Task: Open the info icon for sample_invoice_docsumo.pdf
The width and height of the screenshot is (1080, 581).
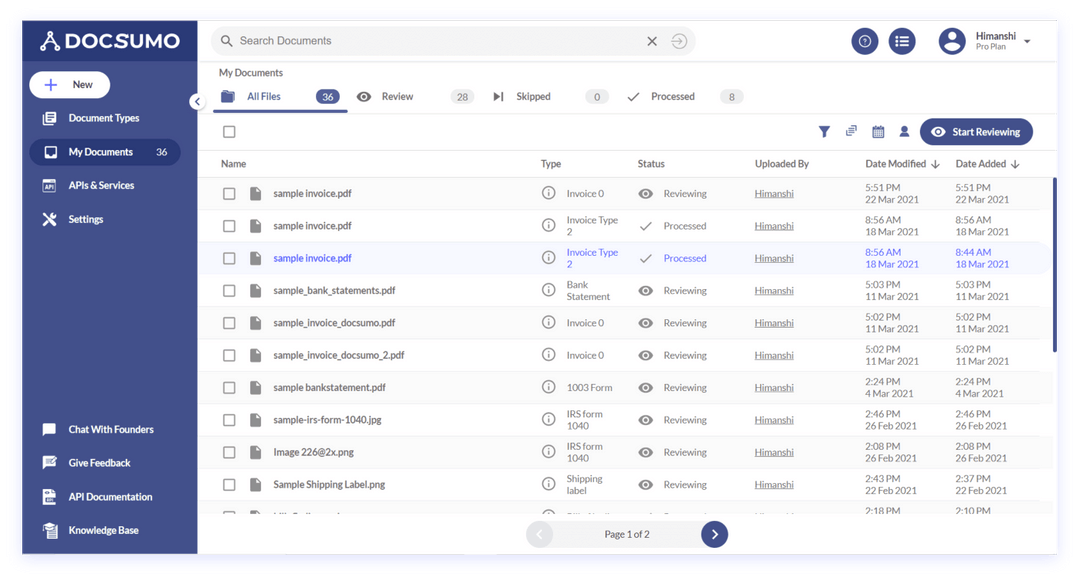Action: point(548,322)
